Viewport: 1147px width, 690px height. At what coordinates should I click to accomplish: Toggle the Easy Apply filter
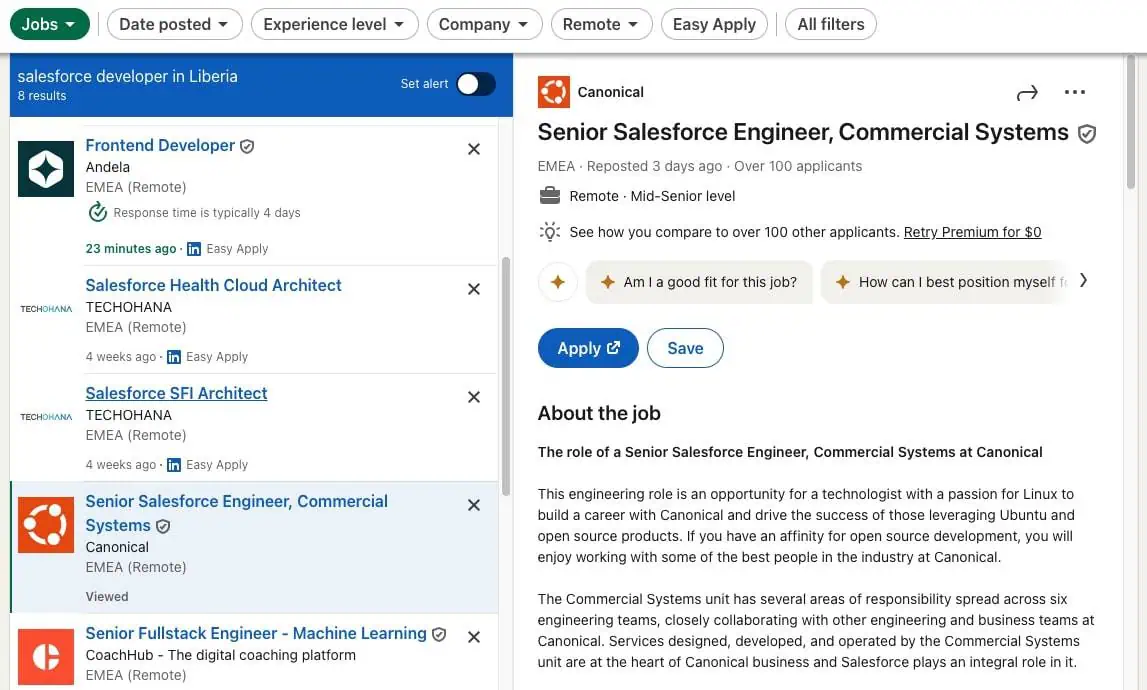tap(714, 24)
